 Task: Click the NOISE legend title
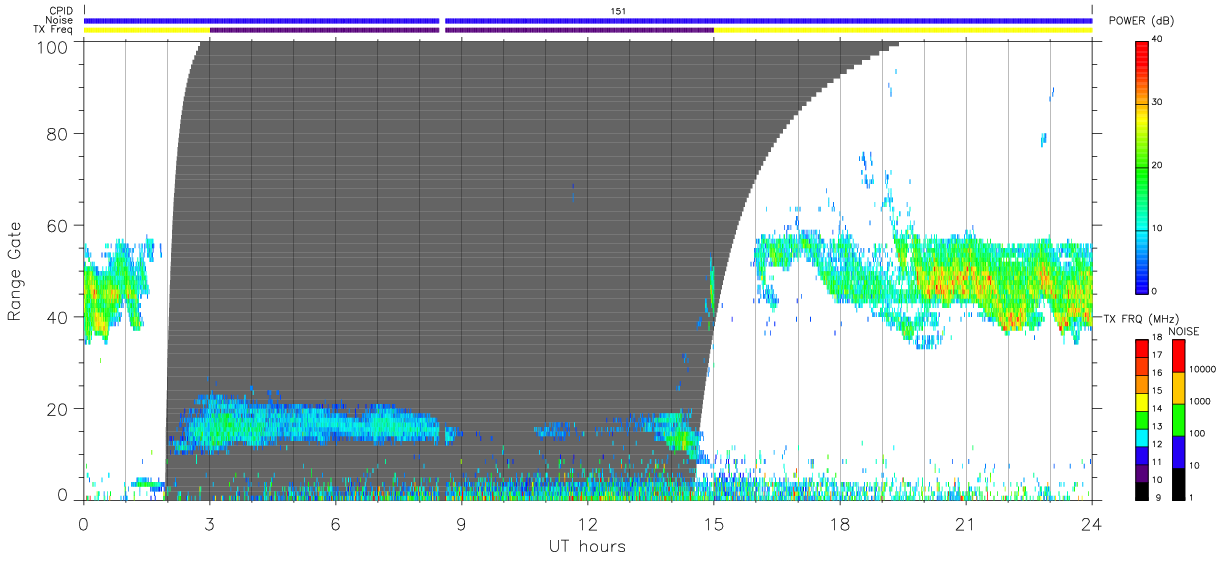tap(1184, 331)
